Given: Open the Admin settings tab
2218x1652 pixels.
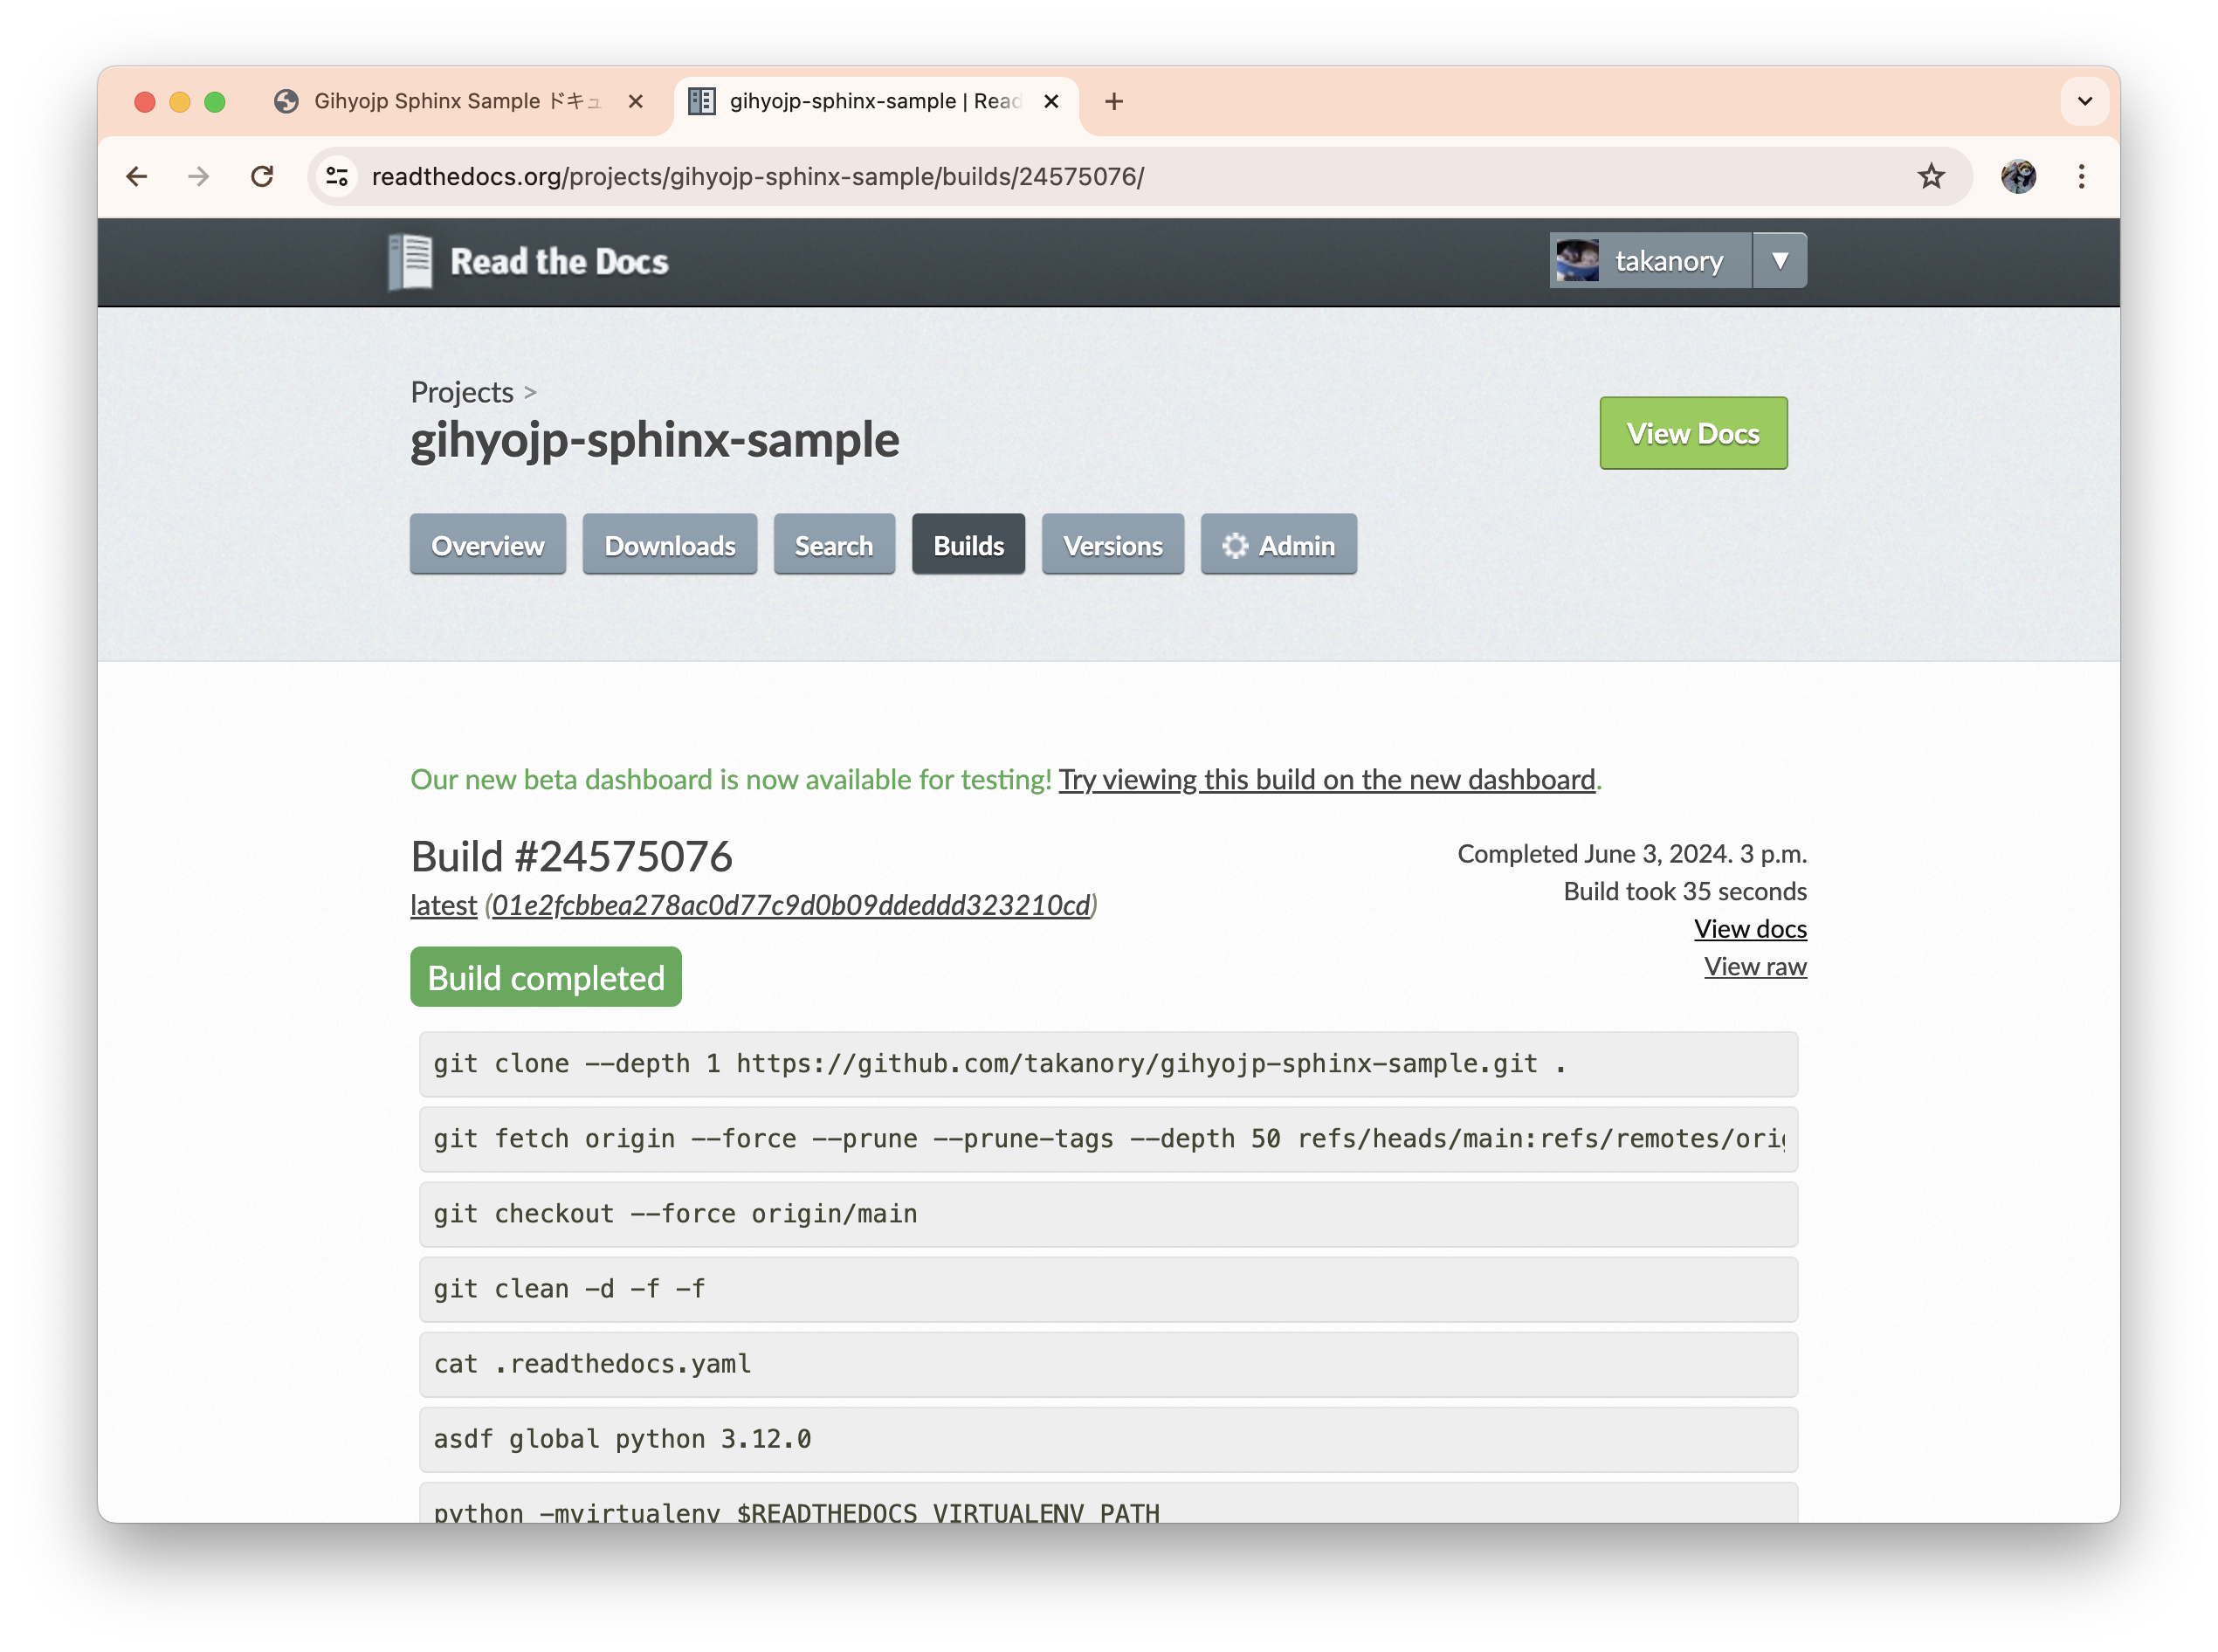Looking at the screenshot, I should (x=1278, y=545).
